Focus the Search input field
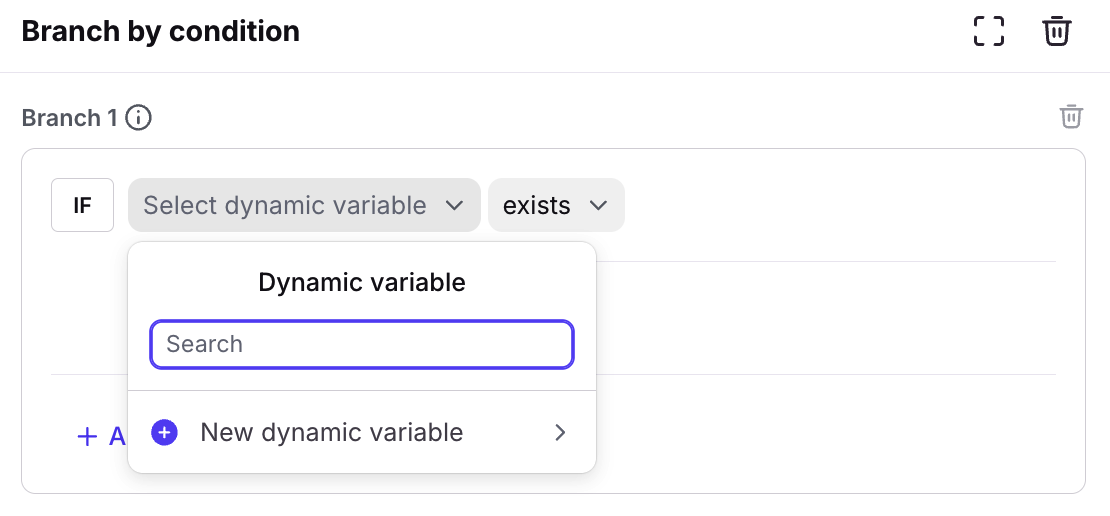 tap(362, 344)
